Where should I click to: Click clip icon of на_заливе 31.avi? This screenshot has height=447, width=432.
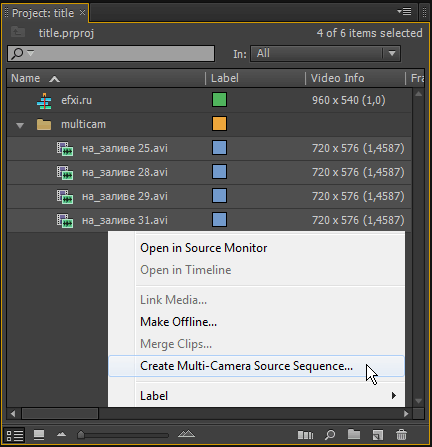65,221
